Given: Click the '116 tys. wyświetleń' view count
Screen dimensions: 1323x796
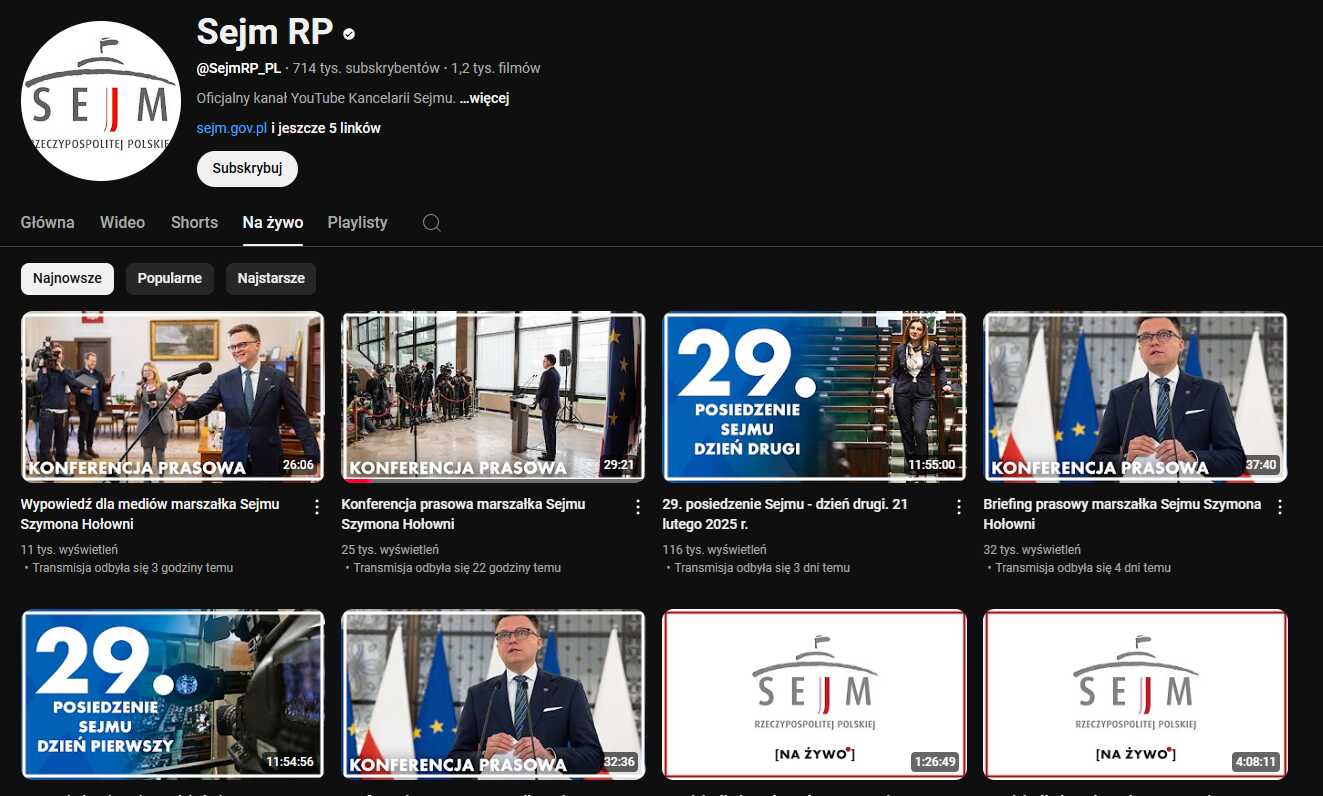Looking at the screenshot, I should [x=714, y=549].
